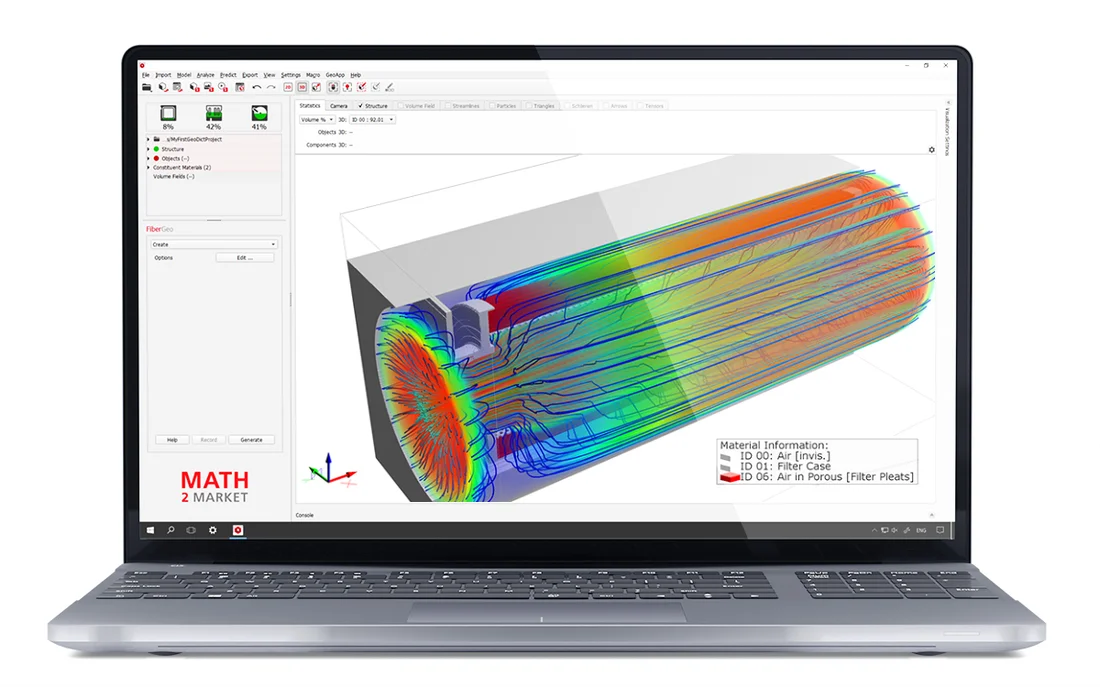Click the disk usage 41% gauge icon

260,113
